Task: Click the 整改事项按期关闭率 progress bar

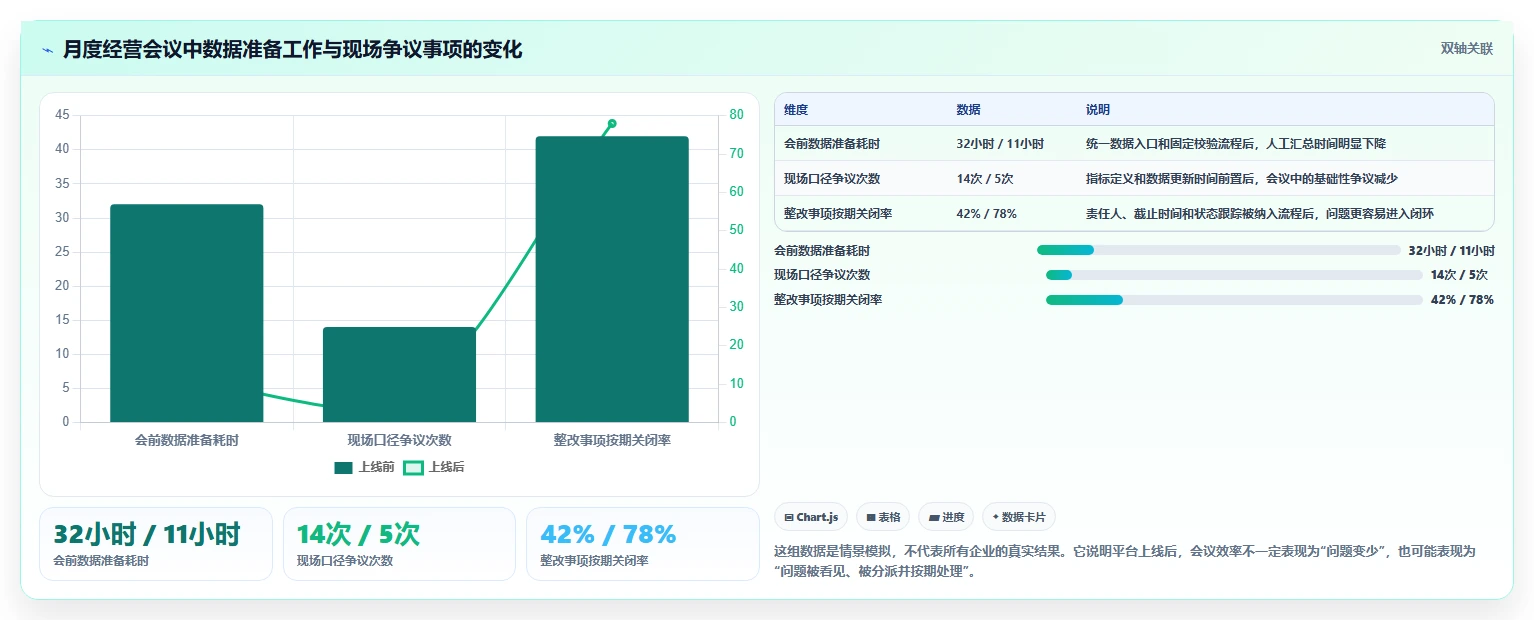Action: 1234,300
